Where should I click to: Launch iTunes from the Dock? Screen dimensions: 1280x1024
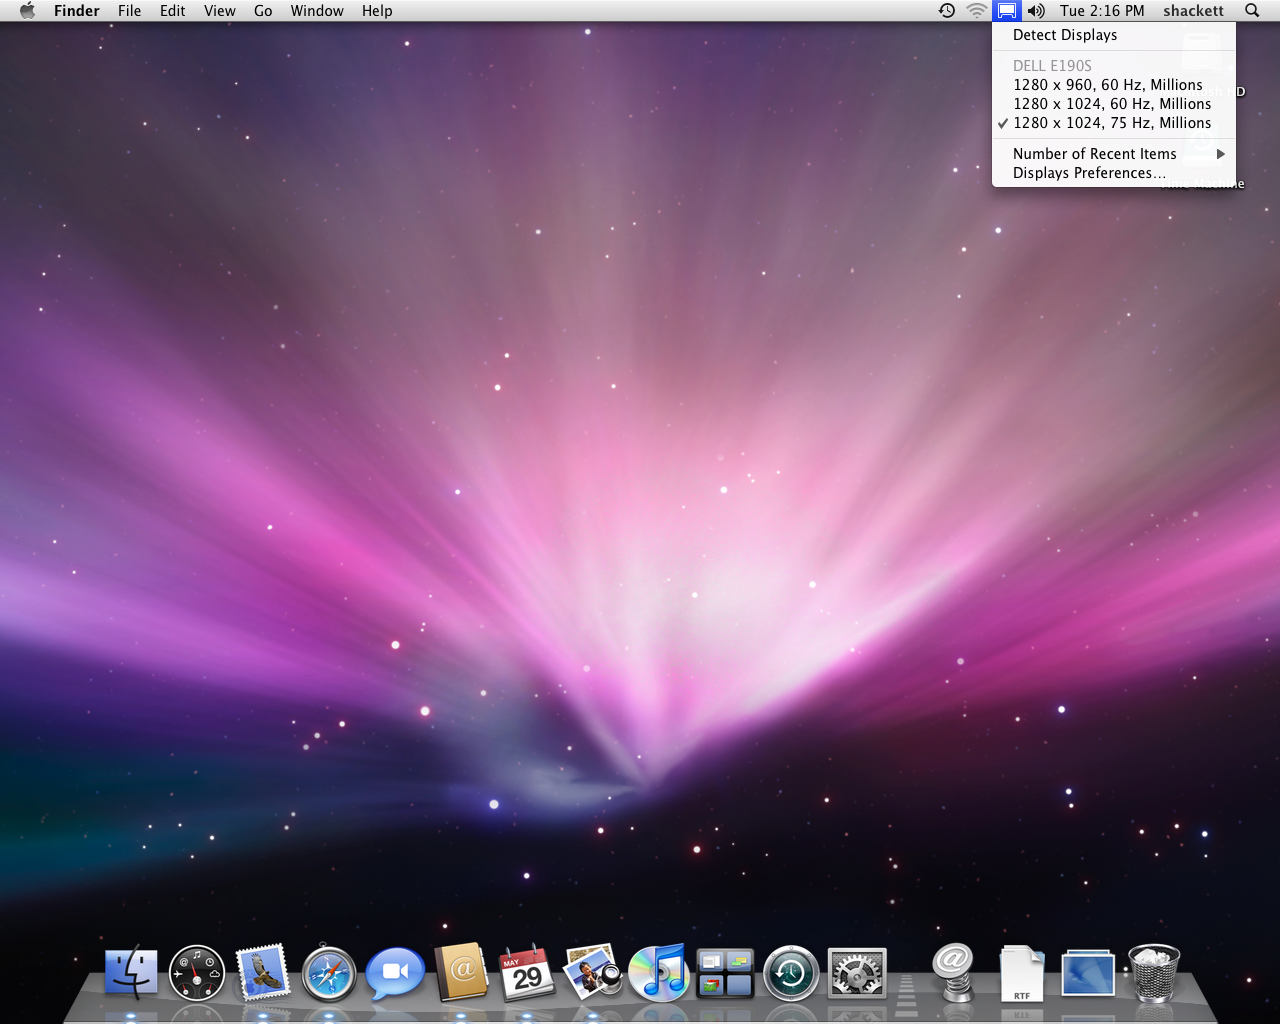coord(658,973)
